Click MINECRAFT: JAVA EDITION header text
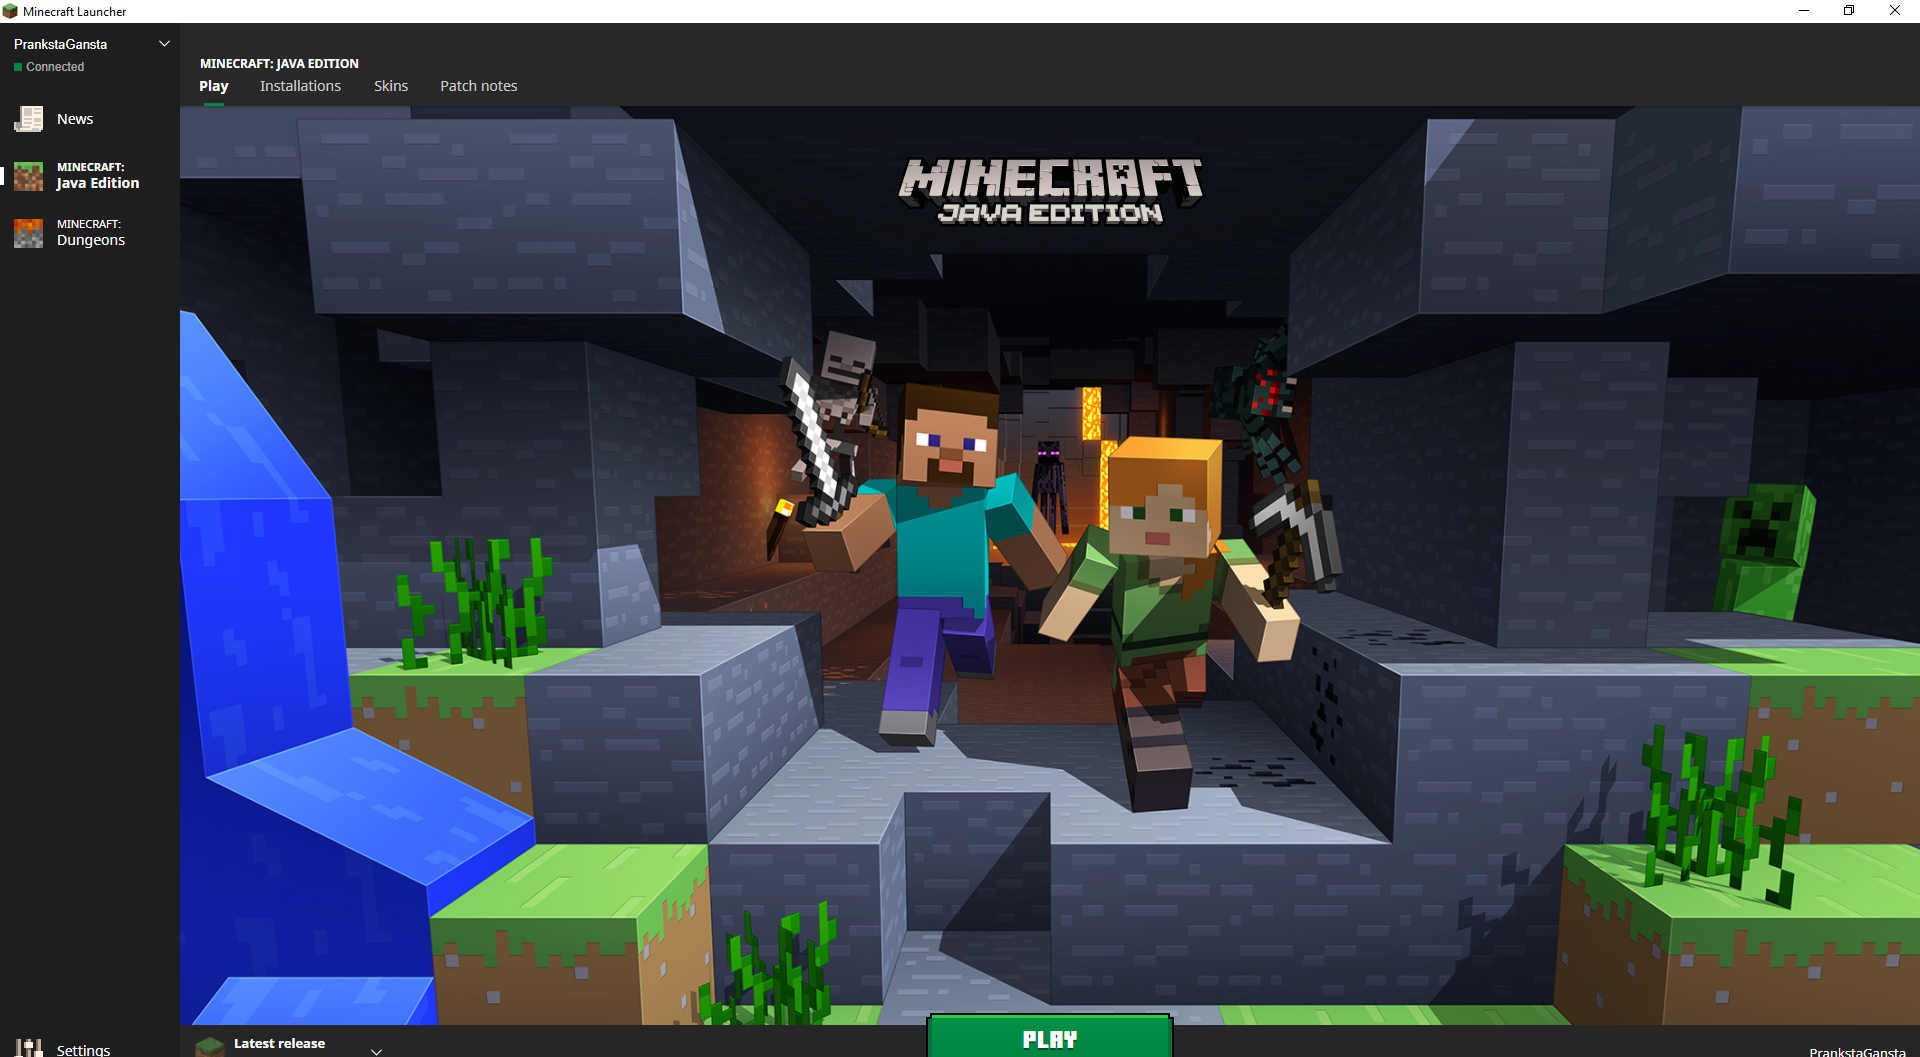Viewport: 1920px width, 1057px height. tap(279, 63)
